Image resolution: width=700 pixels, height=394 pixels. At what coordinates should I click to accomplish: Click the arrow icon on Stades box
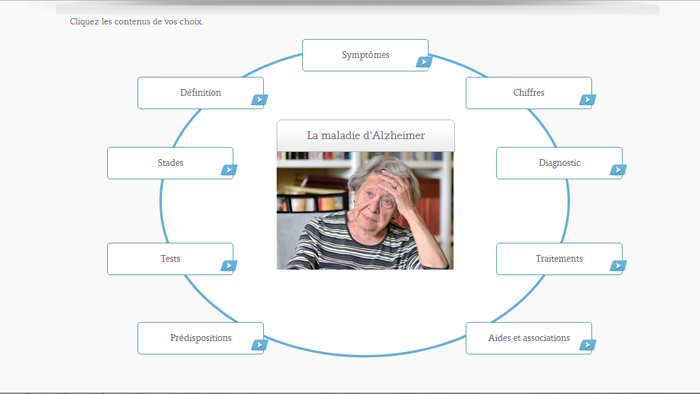[x=229, y=170]
